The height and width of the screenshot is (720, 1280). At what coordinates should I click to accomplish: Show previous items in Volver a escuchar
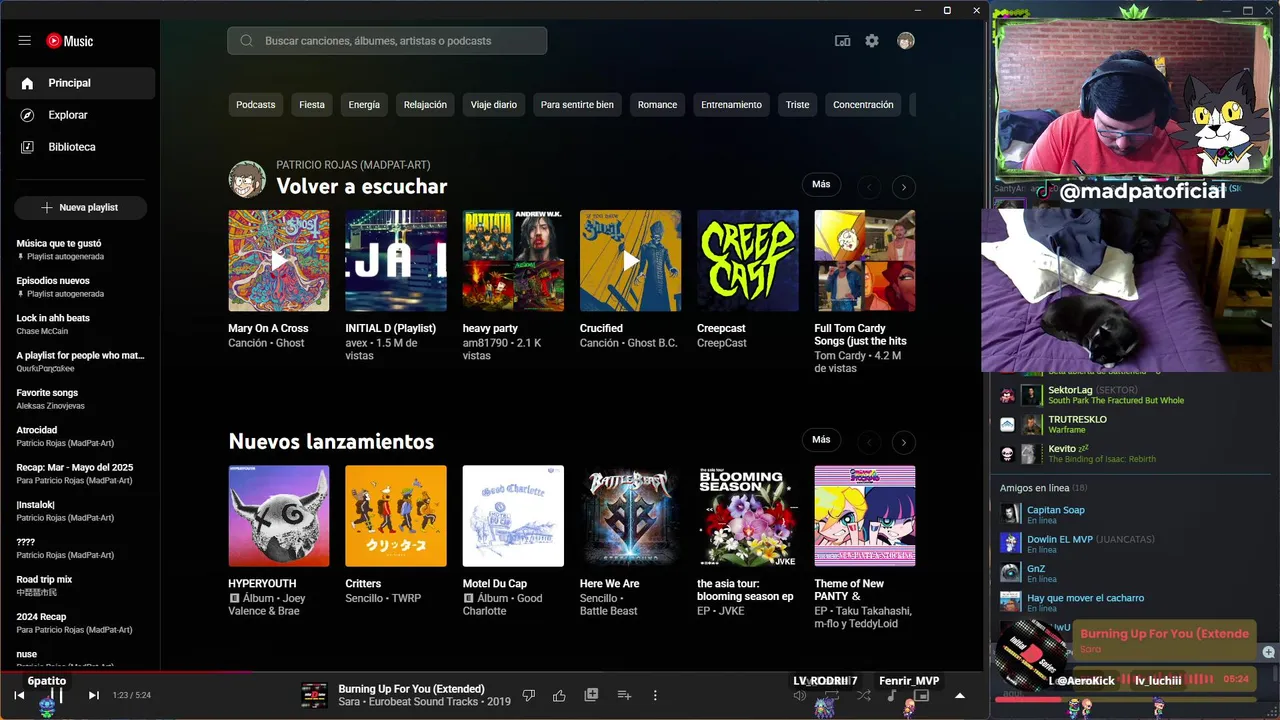pos(870,187)
